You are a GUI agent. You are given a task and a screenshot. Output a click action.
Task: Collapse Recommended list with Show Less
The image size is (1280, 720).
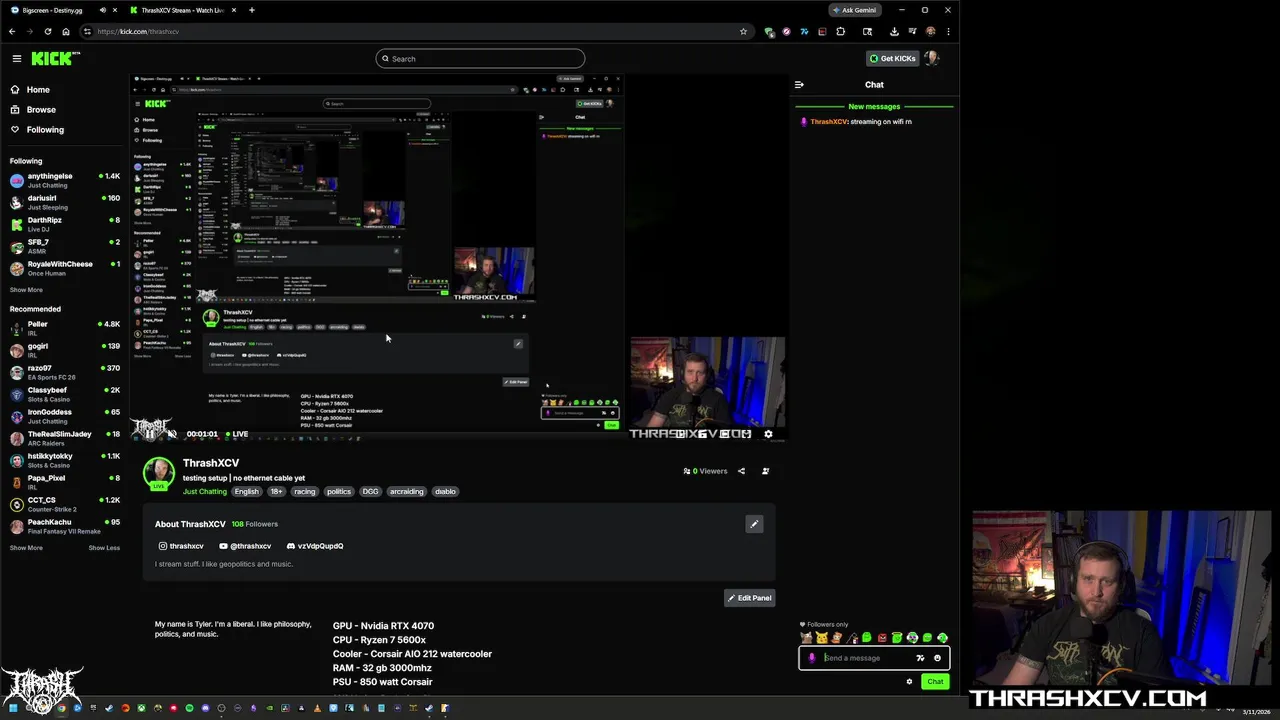pos(104,548)
